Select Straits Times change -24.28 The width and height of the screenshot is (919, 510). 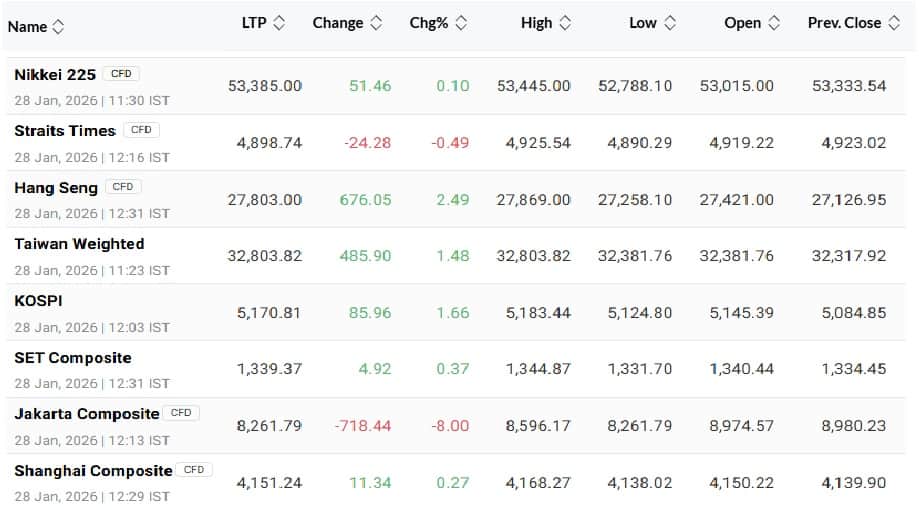click(x=367, y=143)
